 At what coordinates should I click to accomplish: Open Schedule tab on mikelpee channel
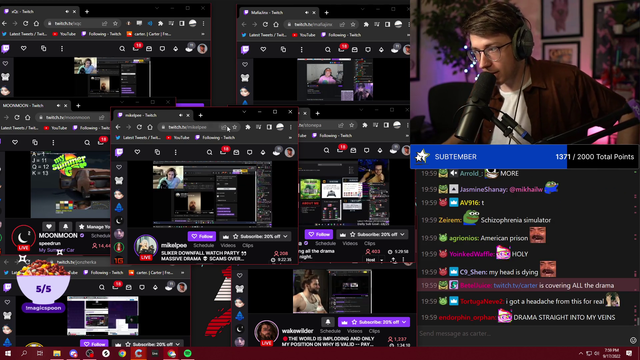tap(203, 245)
